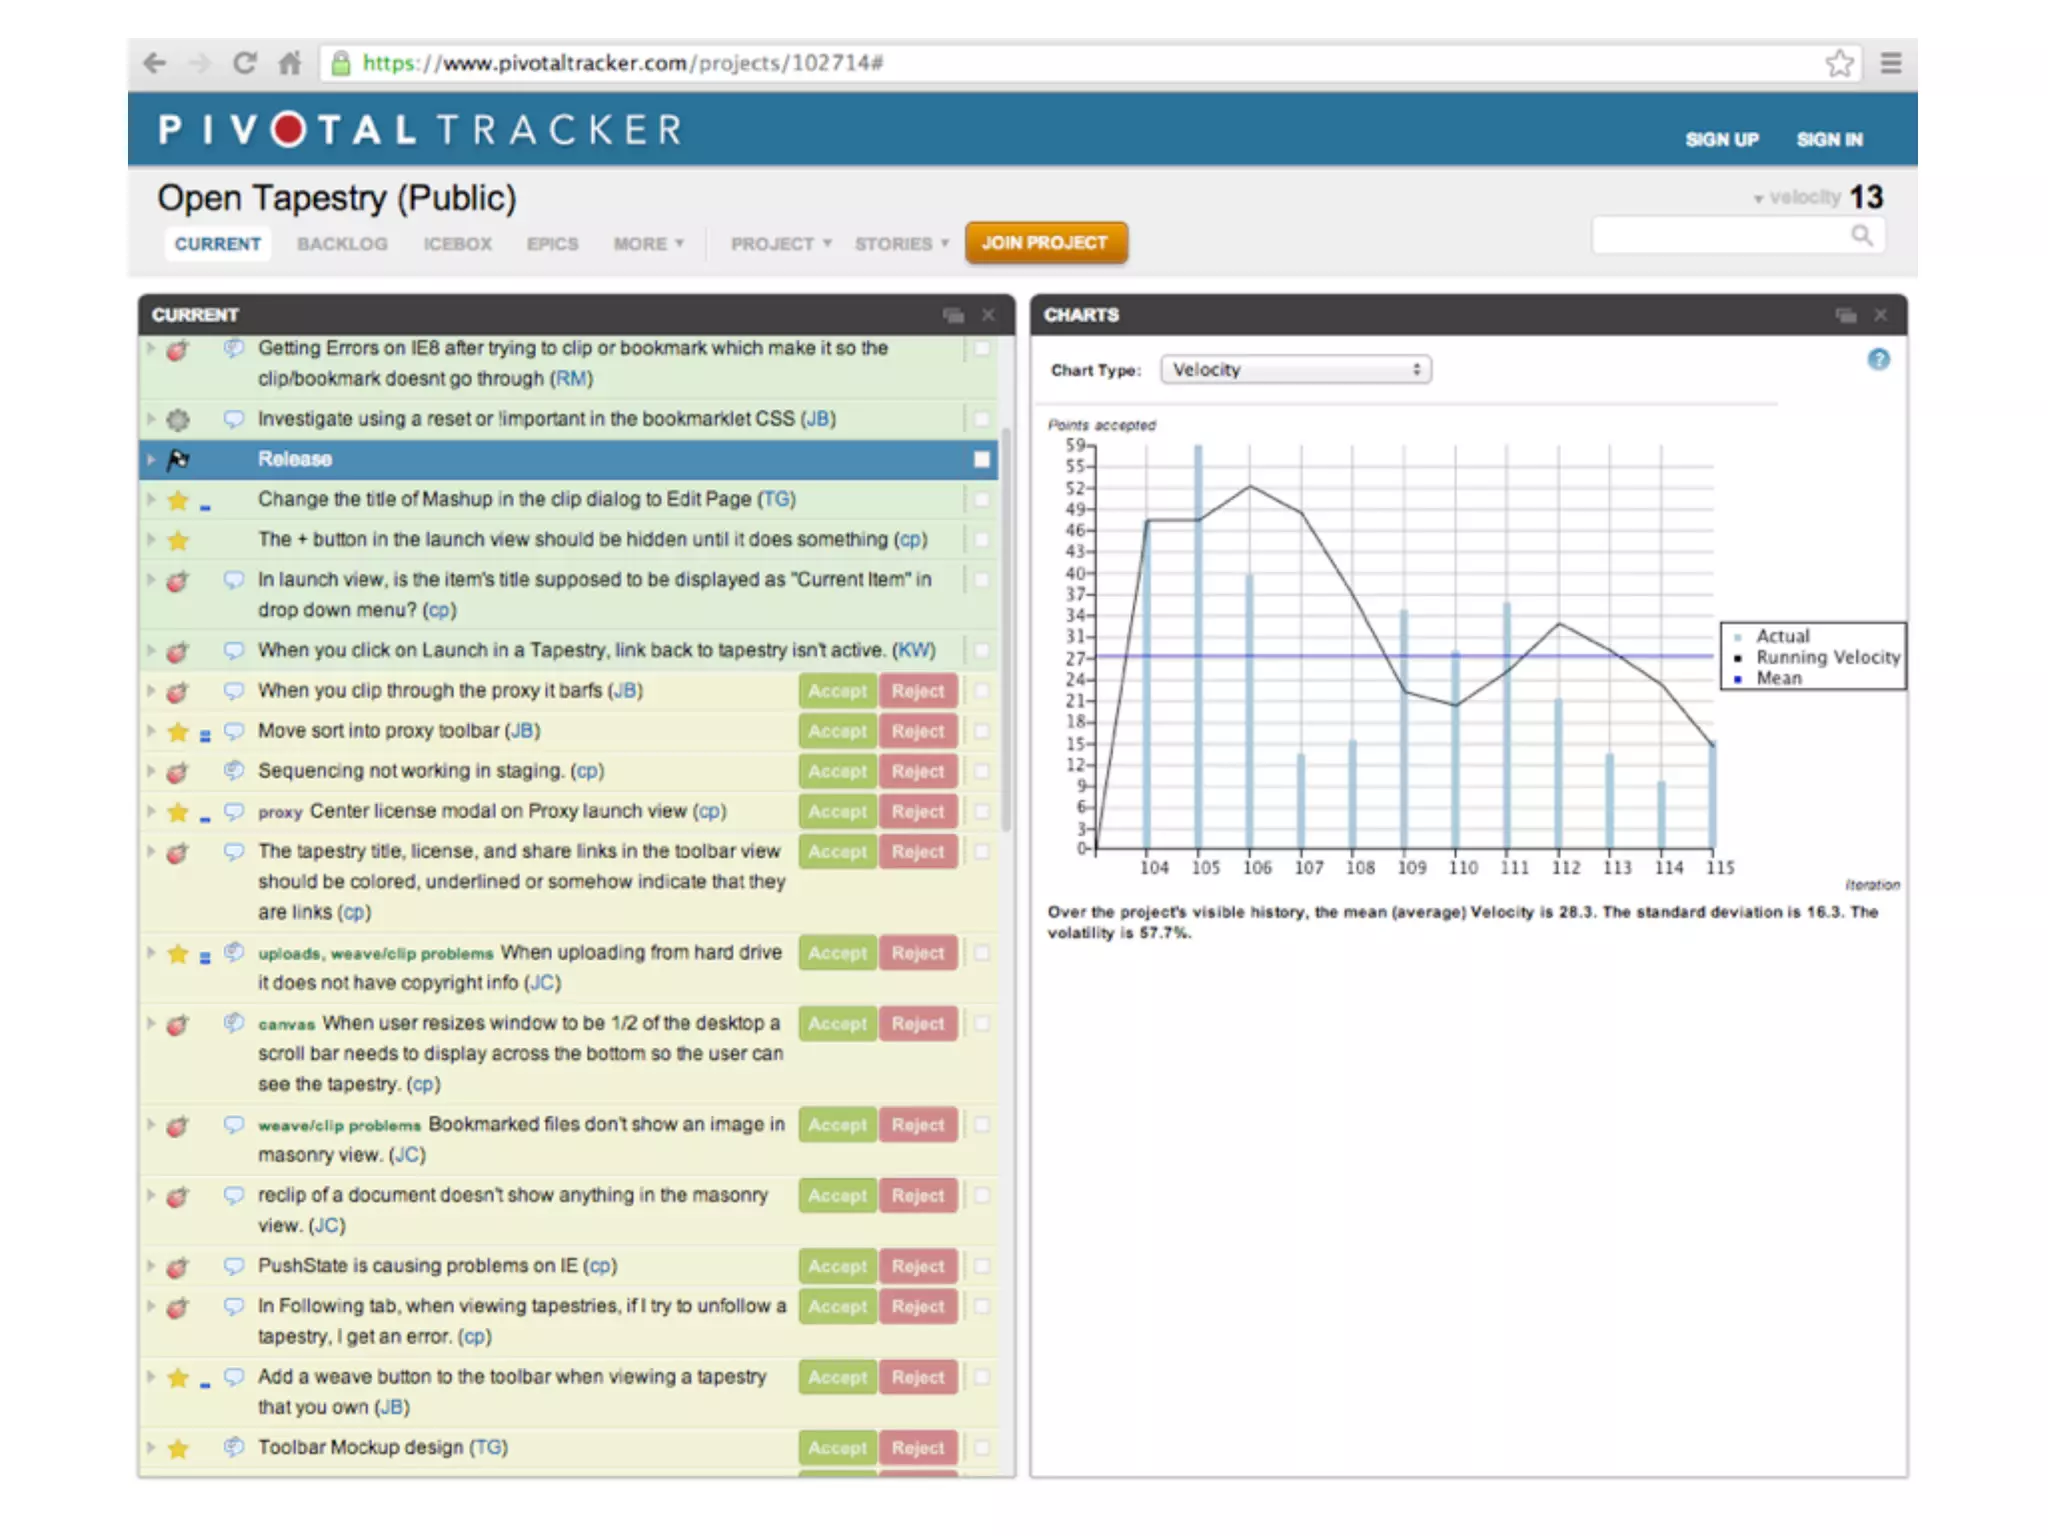Click the current panel vertical scrollbar
The image size is (2048, 1536).
coord(1005,630)
